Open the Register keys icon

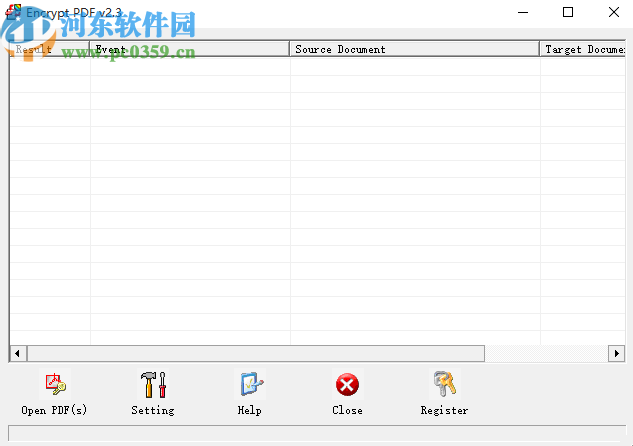444,384
